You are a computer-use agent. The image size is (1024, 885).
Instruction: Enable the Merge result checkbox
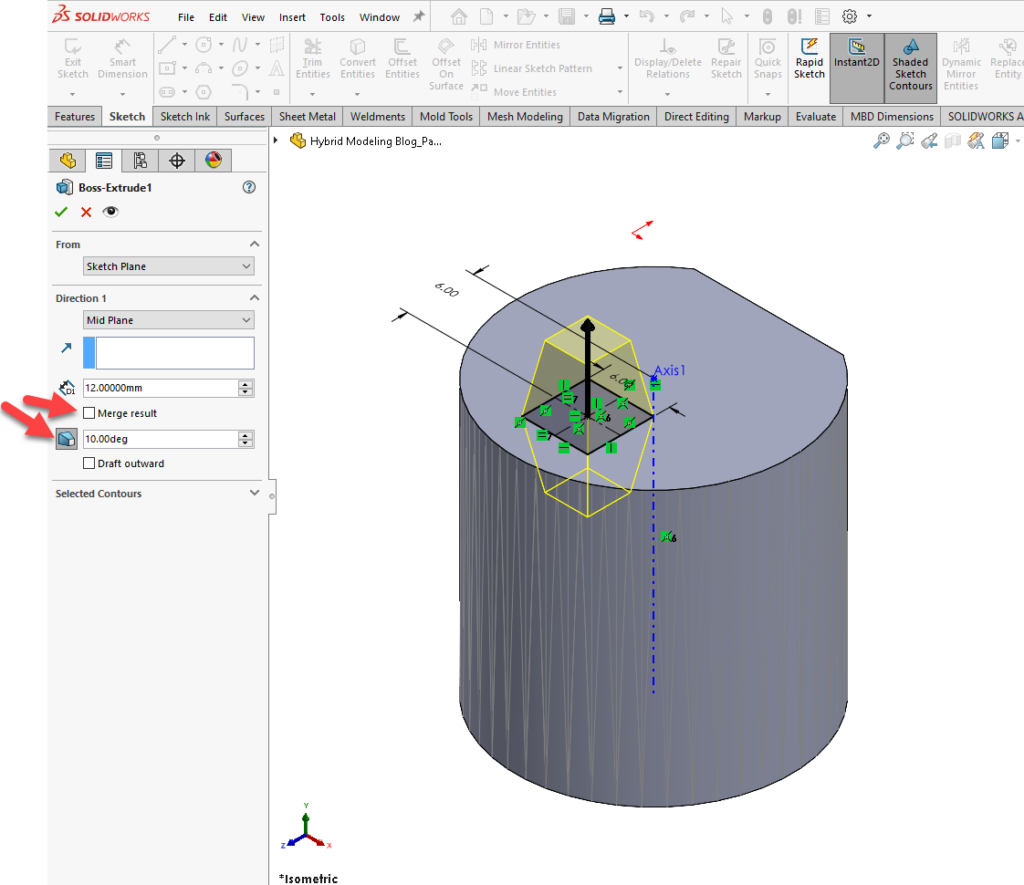pos(88,412)
